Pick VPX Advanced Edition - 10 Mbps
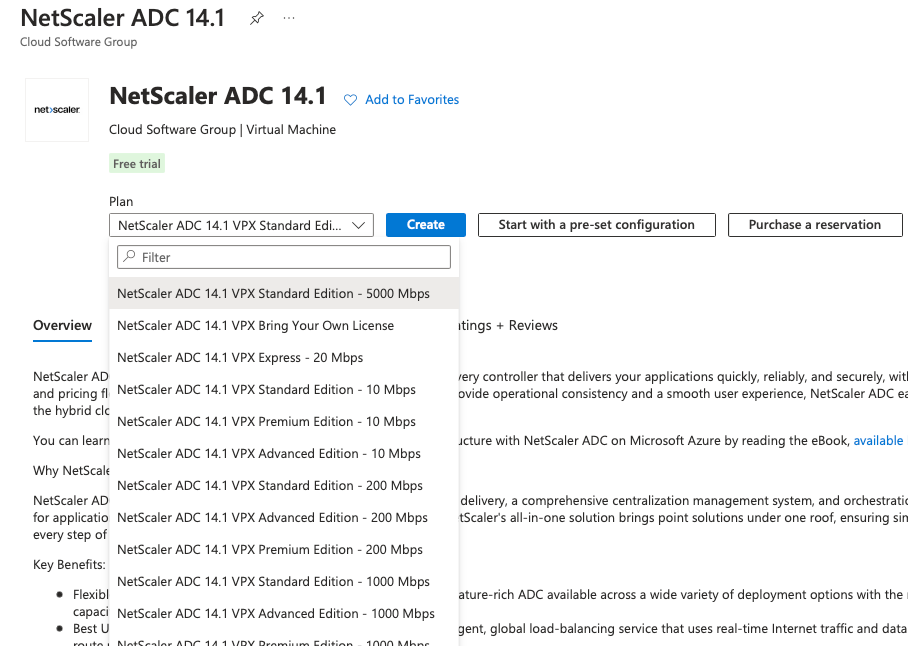Viewport: 908px width, 646px height. pos(284,454)
